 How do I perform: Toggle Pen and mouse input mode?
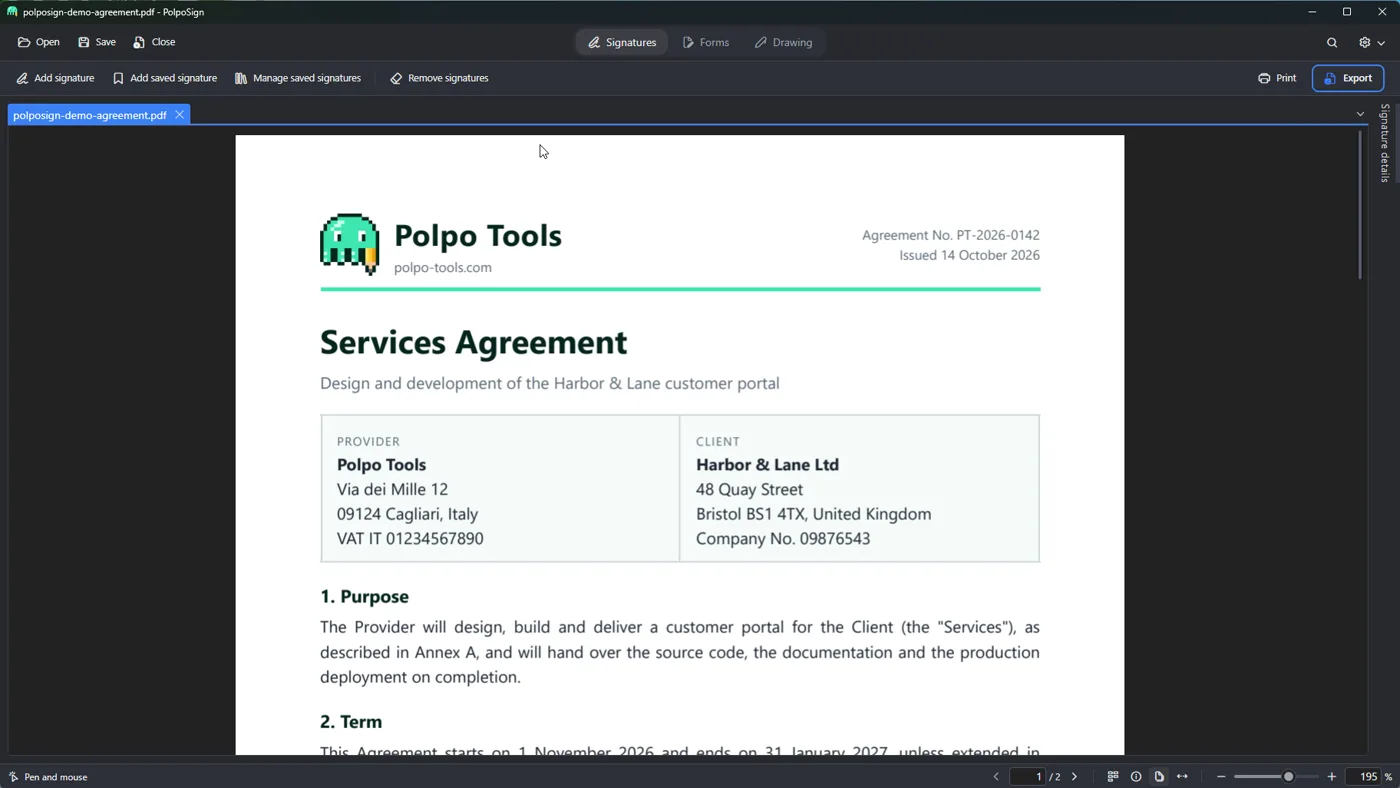click(x=48, y=777)
